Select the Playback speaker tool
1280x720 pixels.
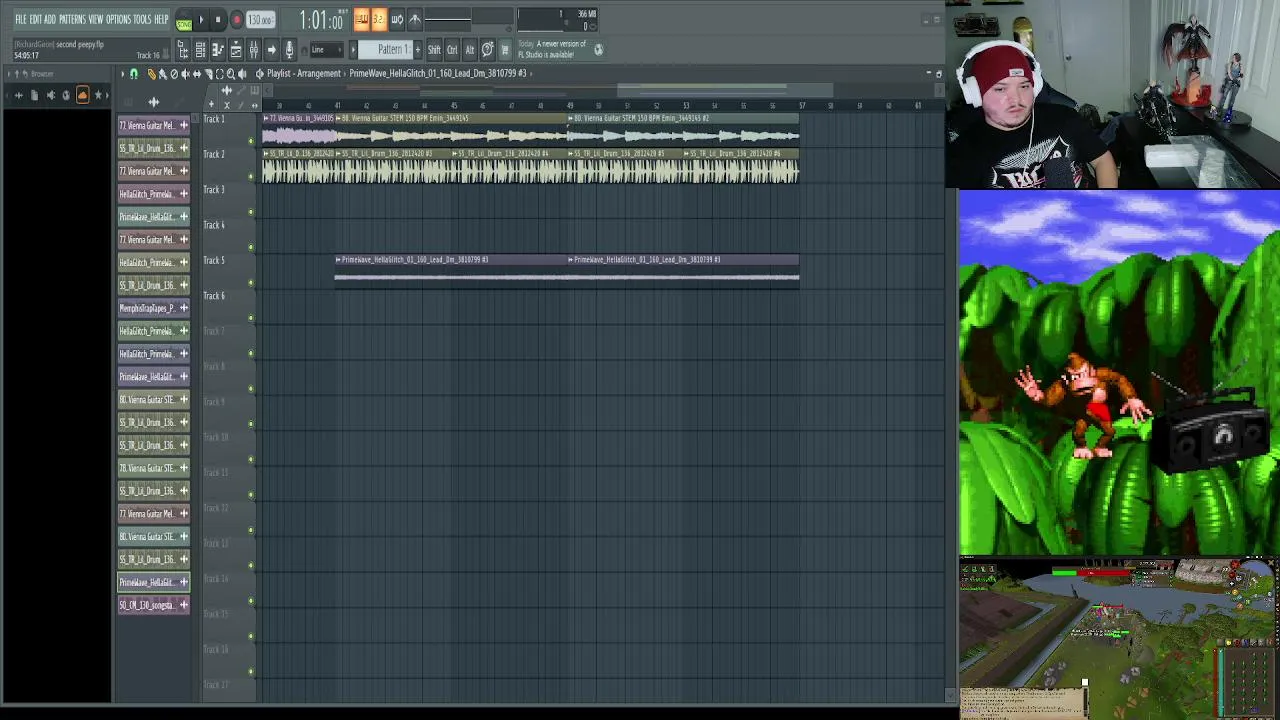pos(242,74)
